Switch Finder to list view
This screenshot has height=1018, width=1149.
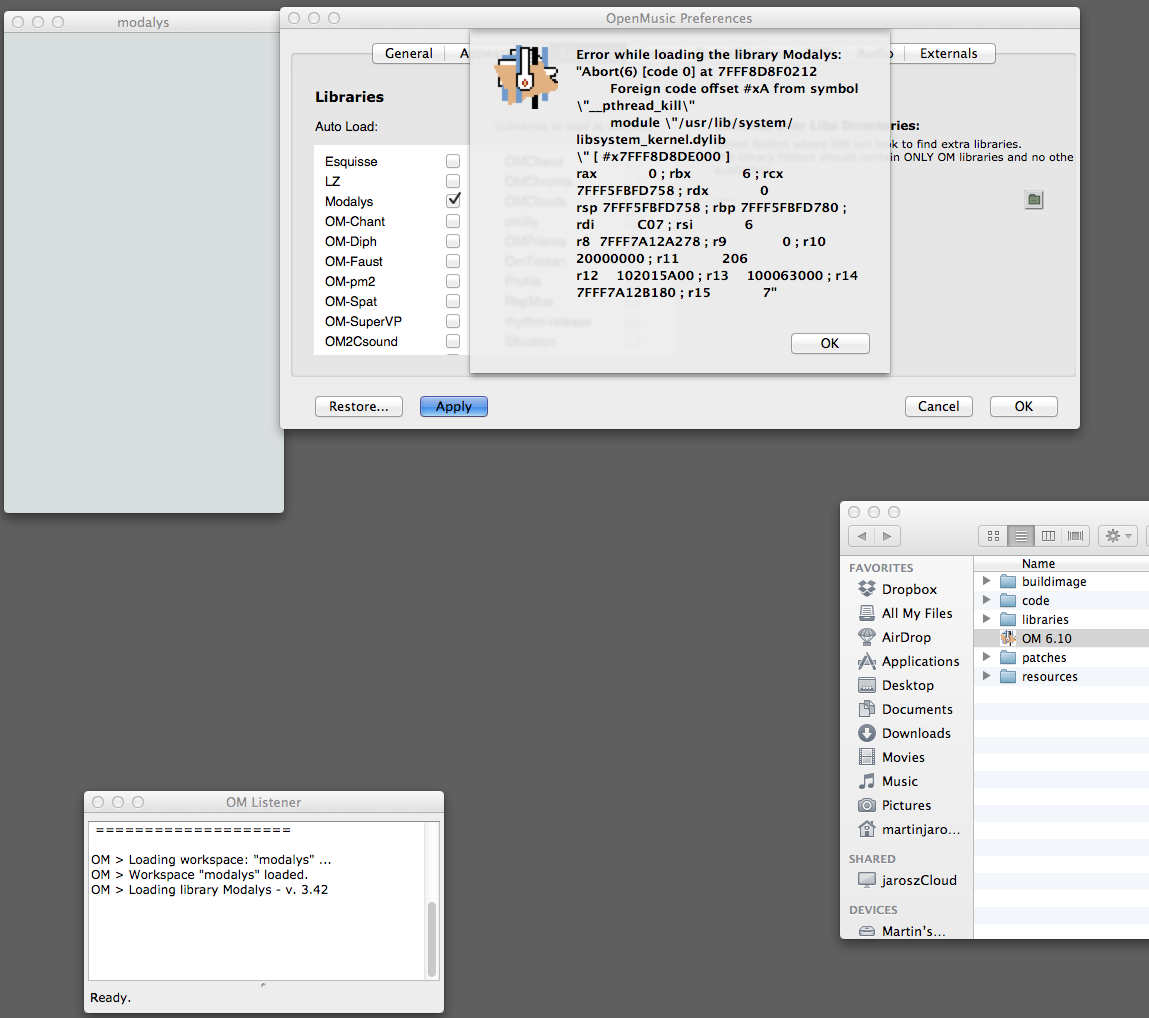tap(1021, 536)
